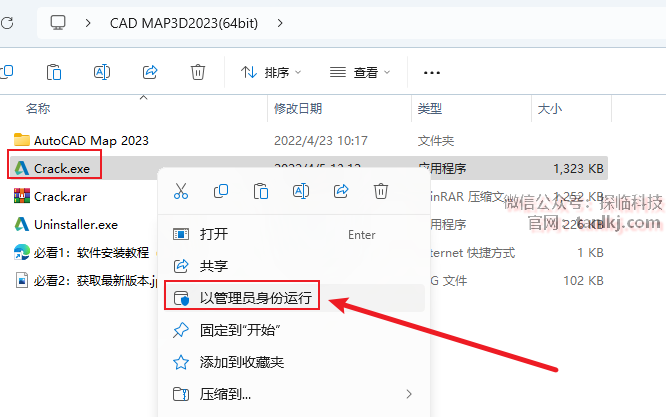The width and height of the screenshot is (666, 417).
Task: Sort by the 修改日期 column header
Action: coord(298,109)
